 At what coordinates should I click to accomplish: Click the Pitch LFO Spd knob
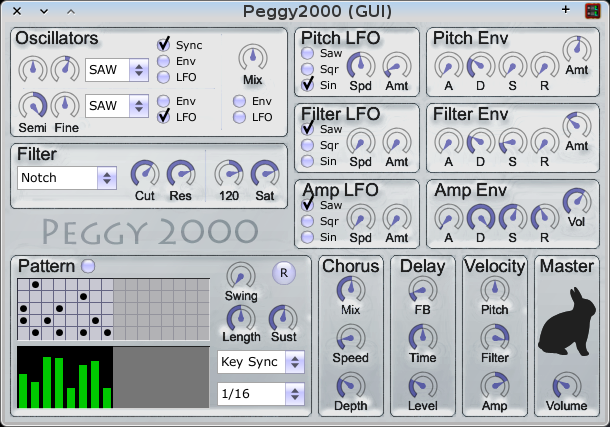click(361, 66)
